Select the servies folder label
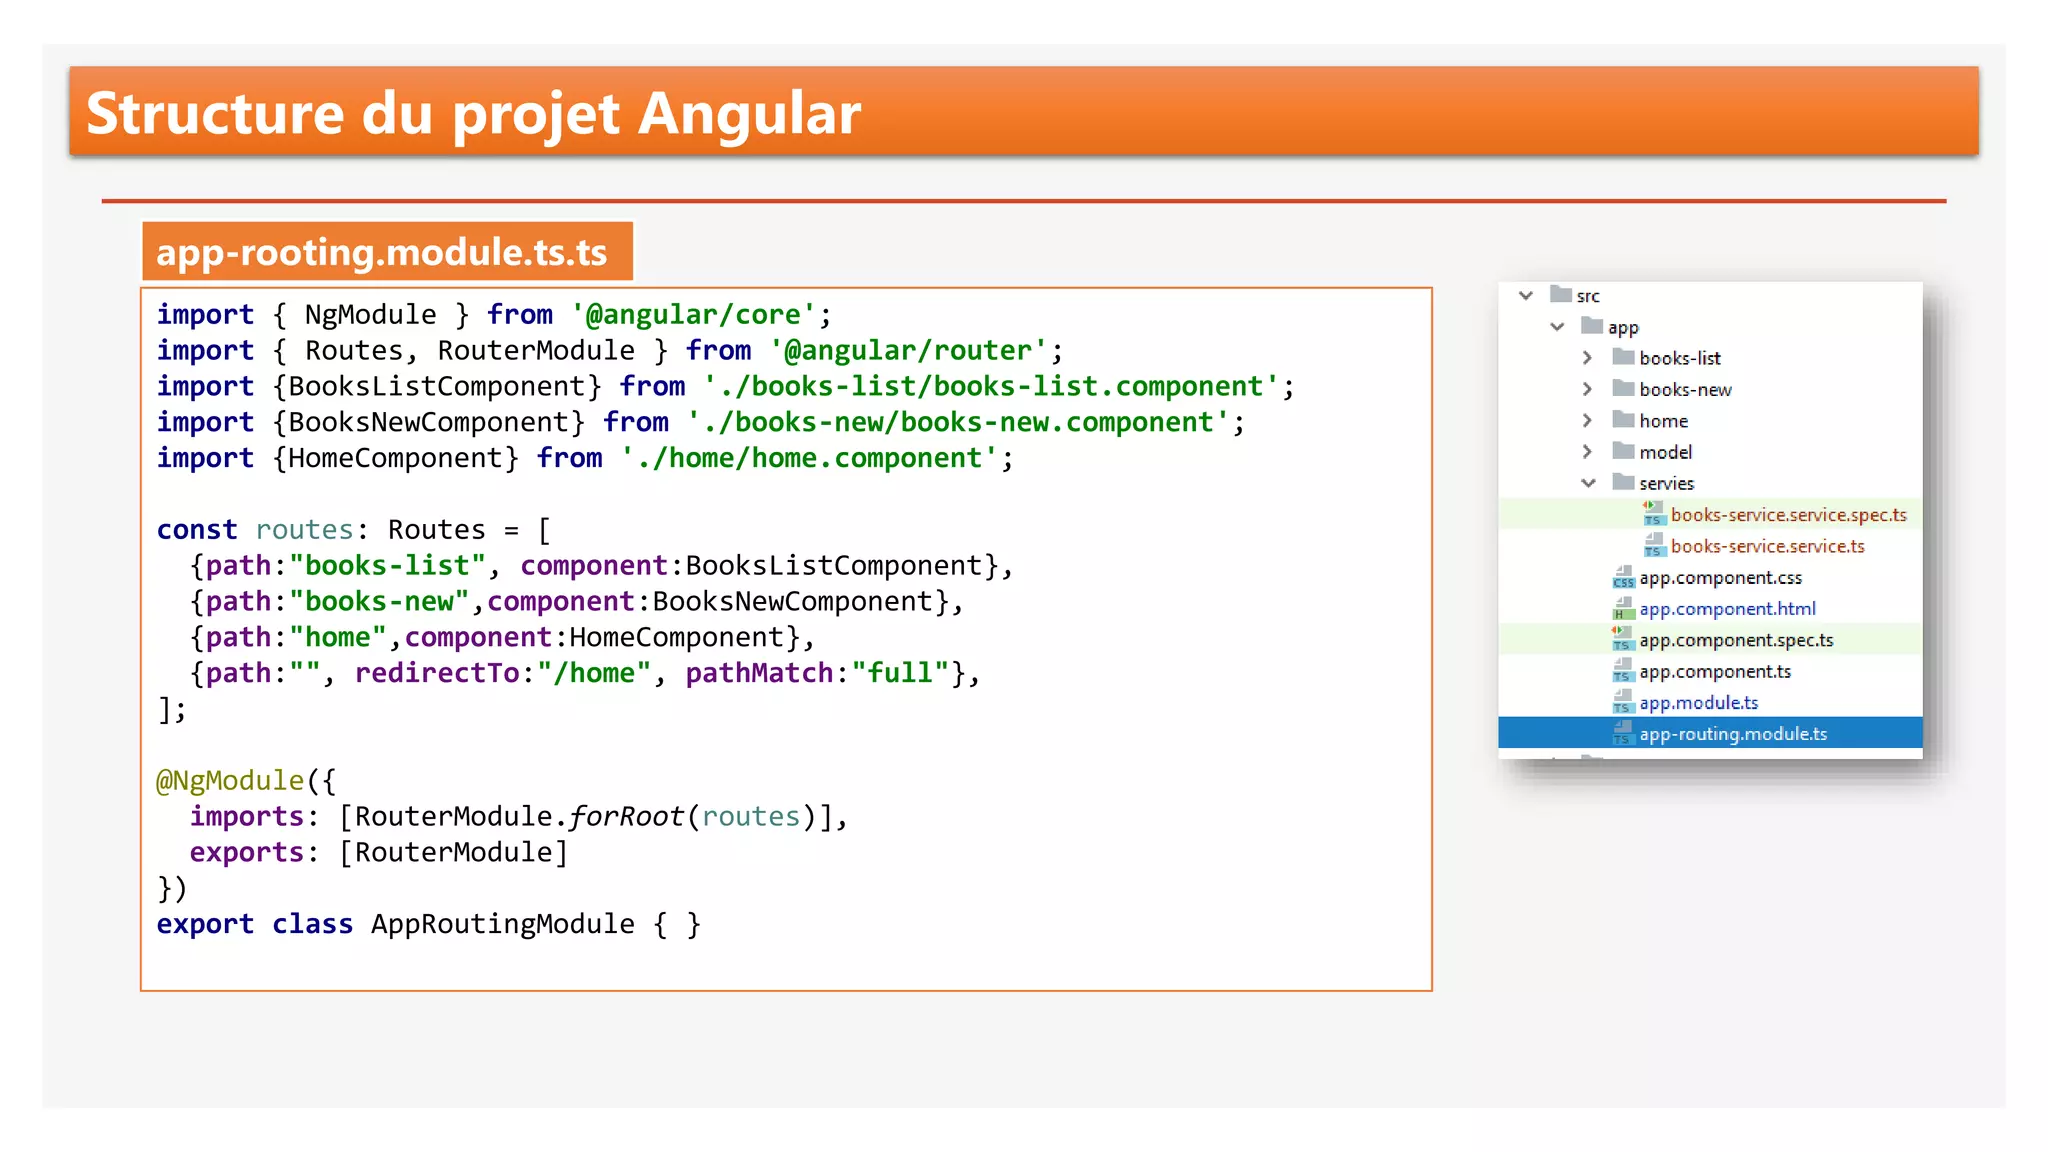Image resolution: width=2048 pixels, height=1152 pixels. coord(1666,483)
